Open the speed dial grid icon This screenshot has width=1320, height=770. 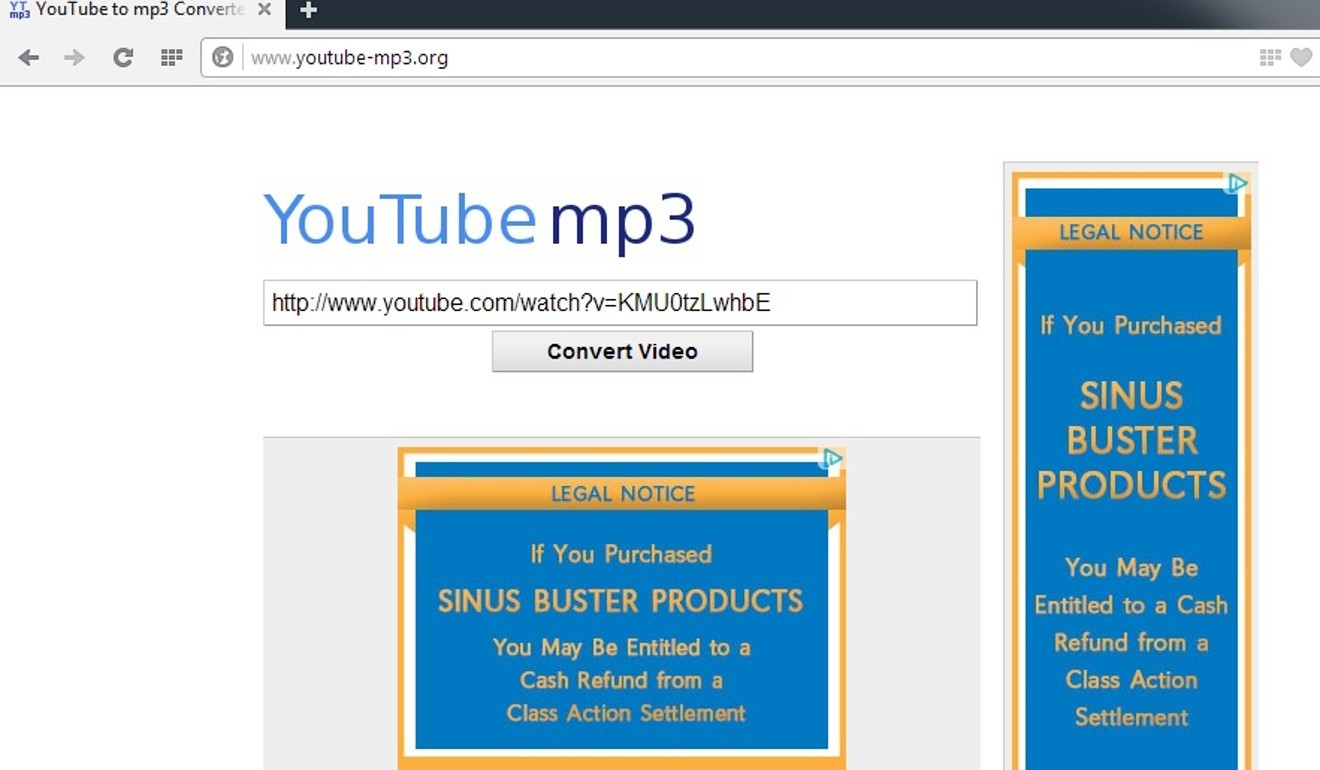coord(171,58)
